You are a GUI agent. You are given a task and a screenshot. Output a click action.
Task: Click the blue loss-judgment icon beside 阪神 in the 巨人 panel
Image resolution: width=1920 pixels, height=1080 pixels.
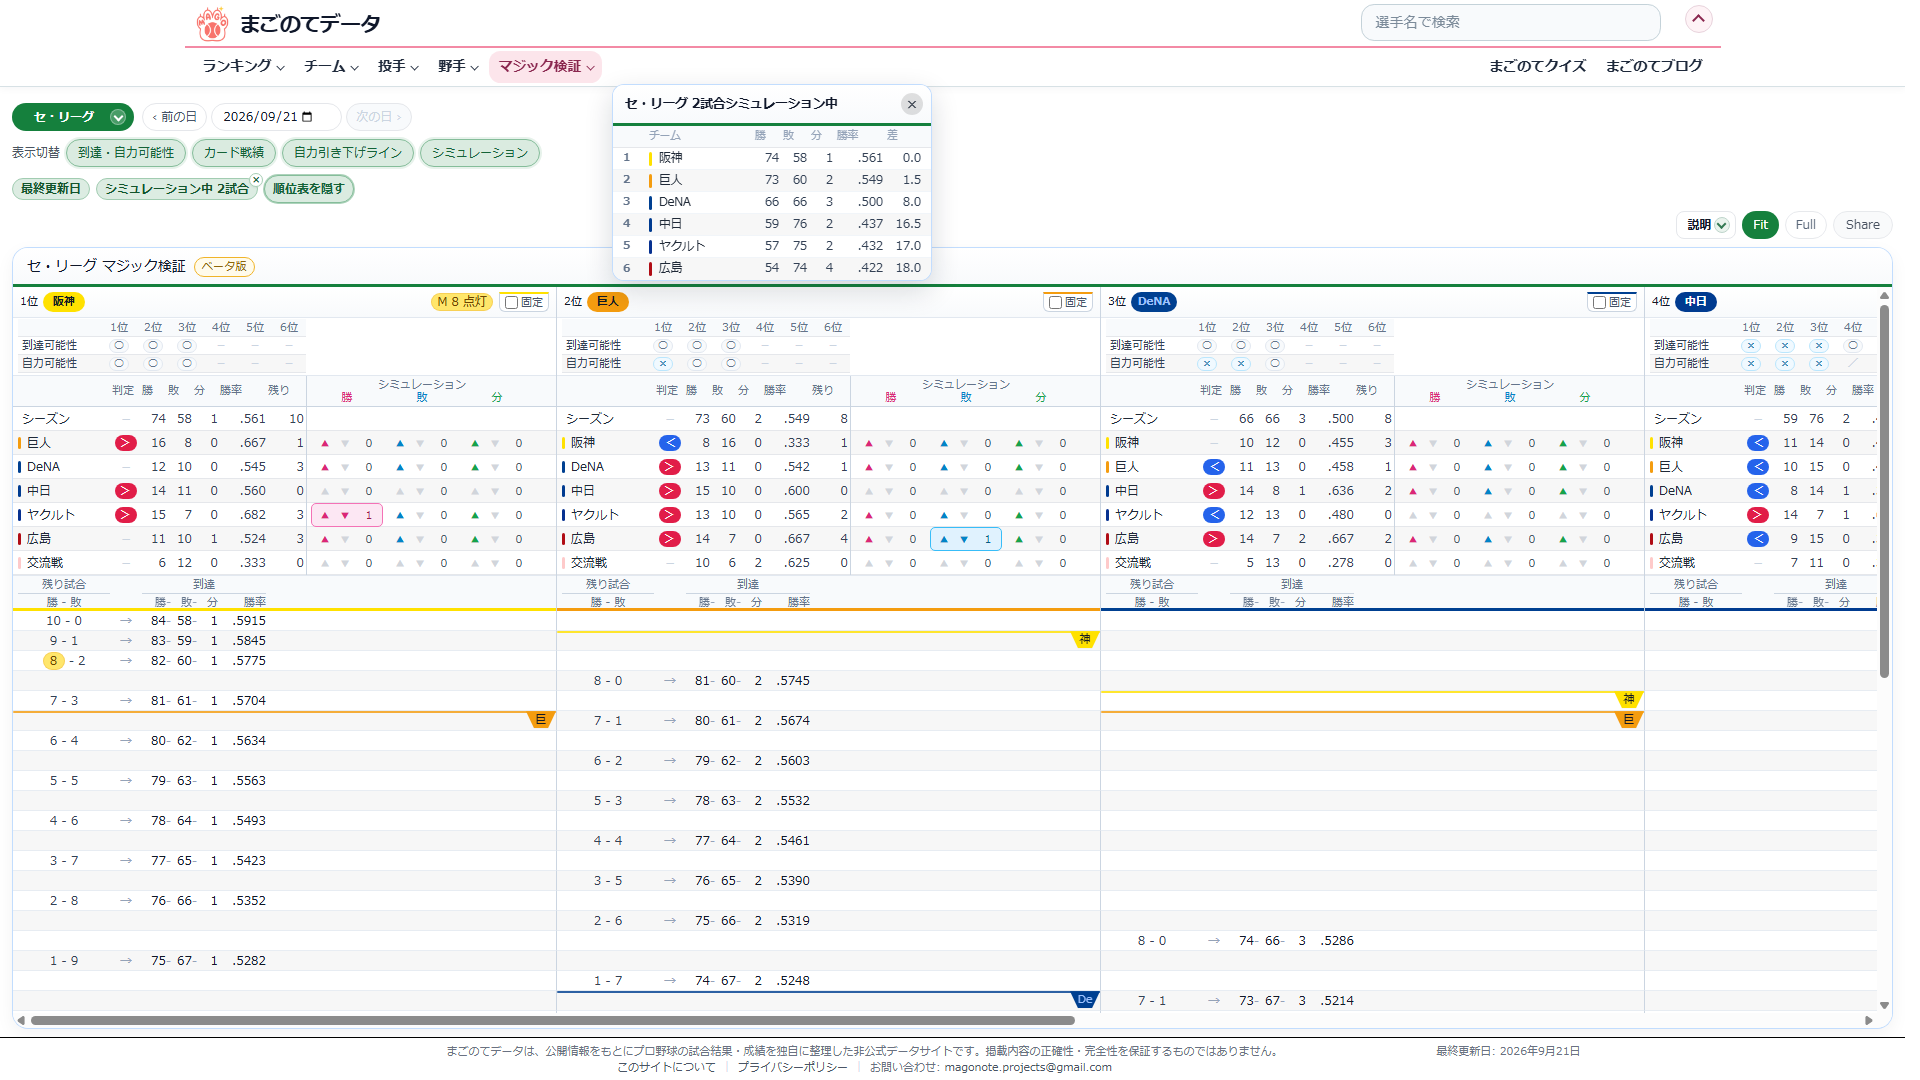[669, 443]
